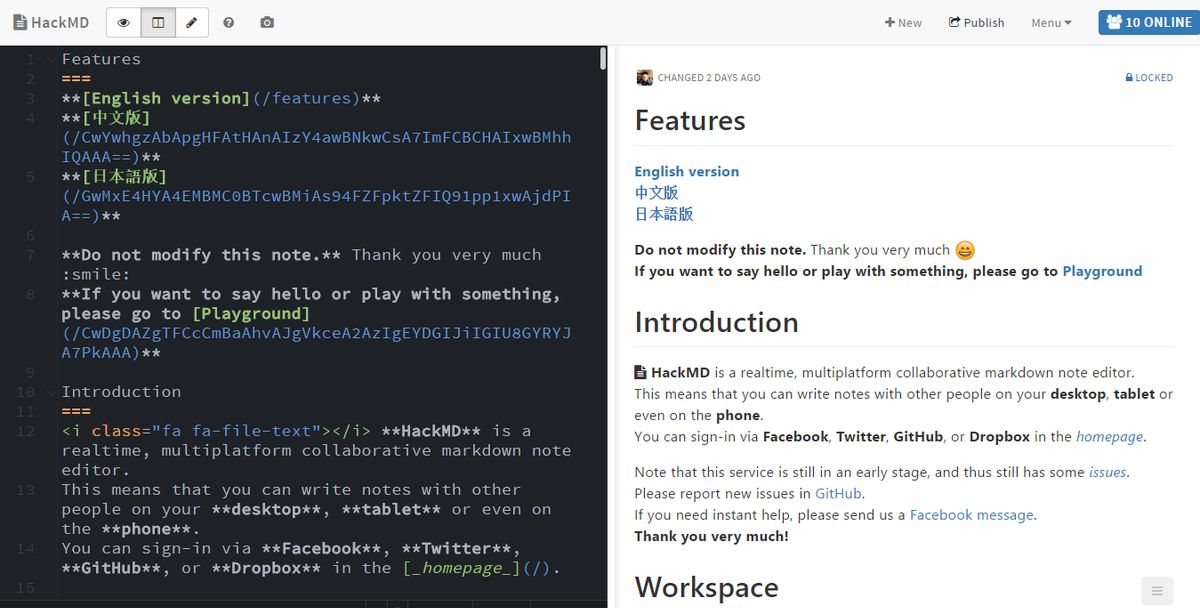This screenshot has width=1200, height=608.
Task: Switch to view-only mode with the eye icon
Action: coord(123,21)
